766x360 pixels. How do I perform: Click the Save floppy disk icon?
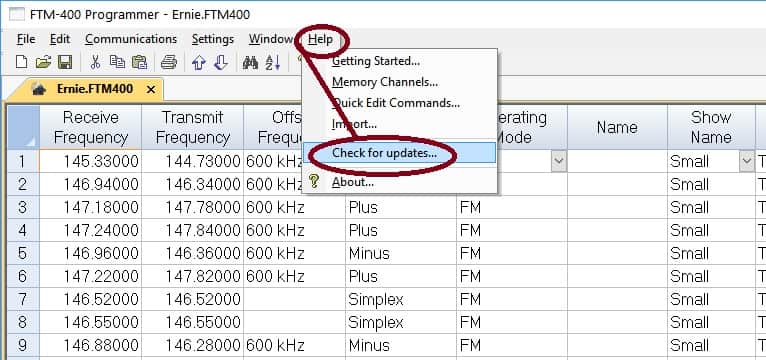(64, 62)
